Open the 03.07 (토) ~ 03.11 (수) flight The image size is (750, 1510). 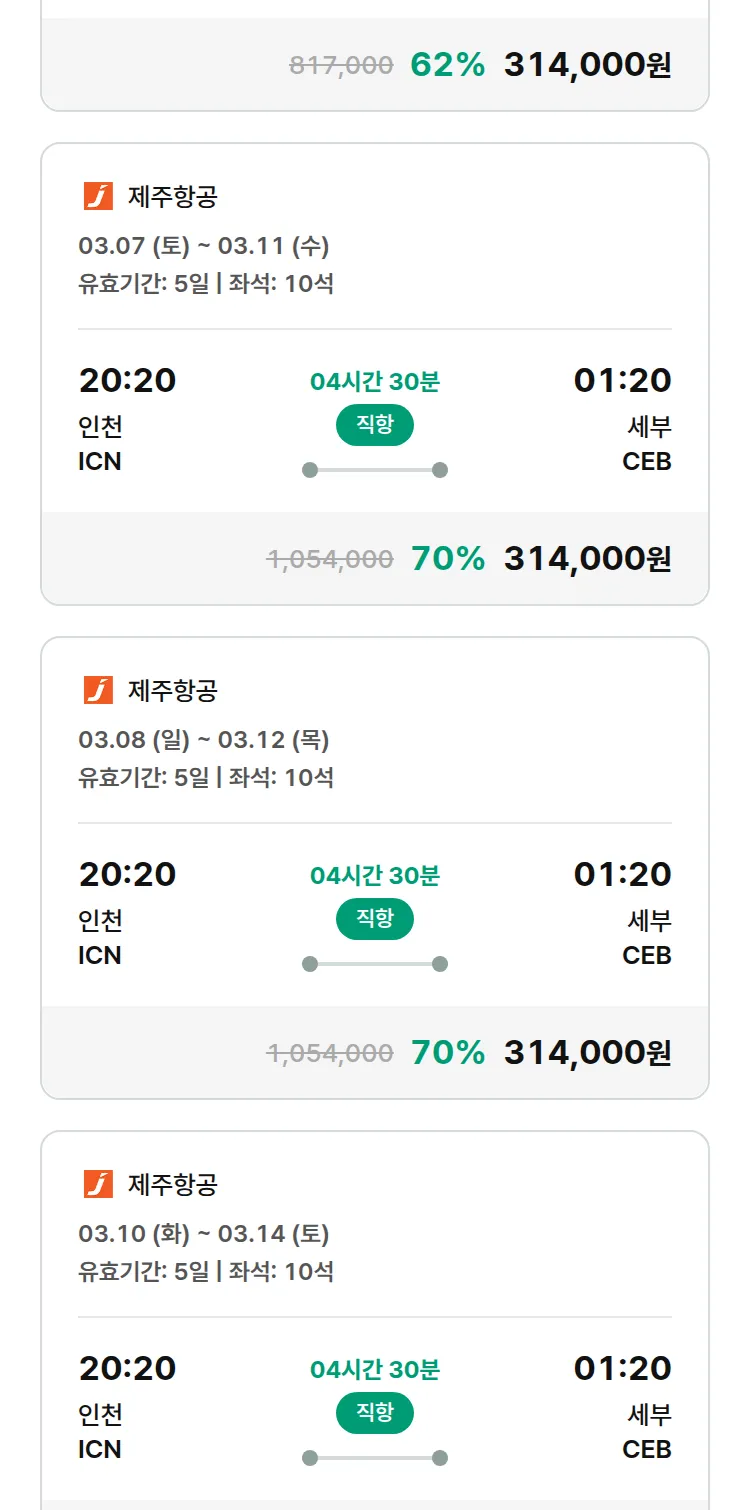[x=204, y=245]
